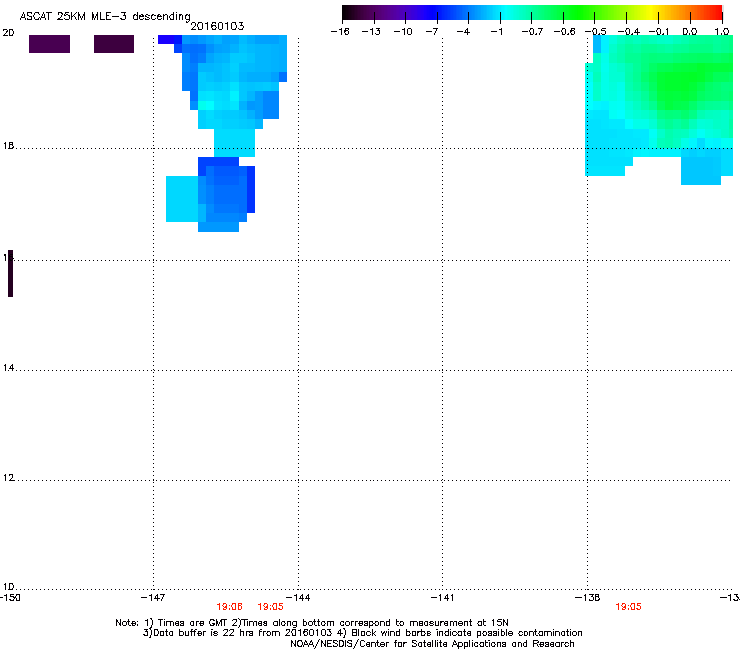The width and height of the screenshot is (740, 650).
Task: Click the NOAA/NESDIS credit line
Action: tap(432, 643)
